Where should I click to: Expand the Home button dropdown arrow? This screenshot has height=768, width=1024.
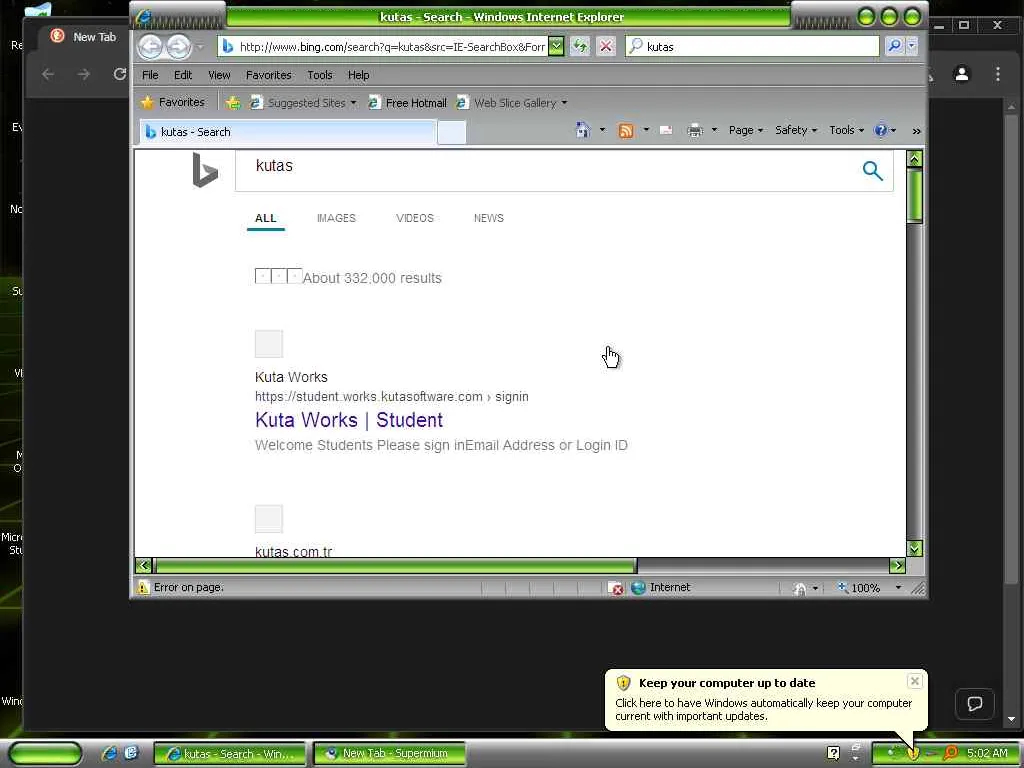pos(602,130)
